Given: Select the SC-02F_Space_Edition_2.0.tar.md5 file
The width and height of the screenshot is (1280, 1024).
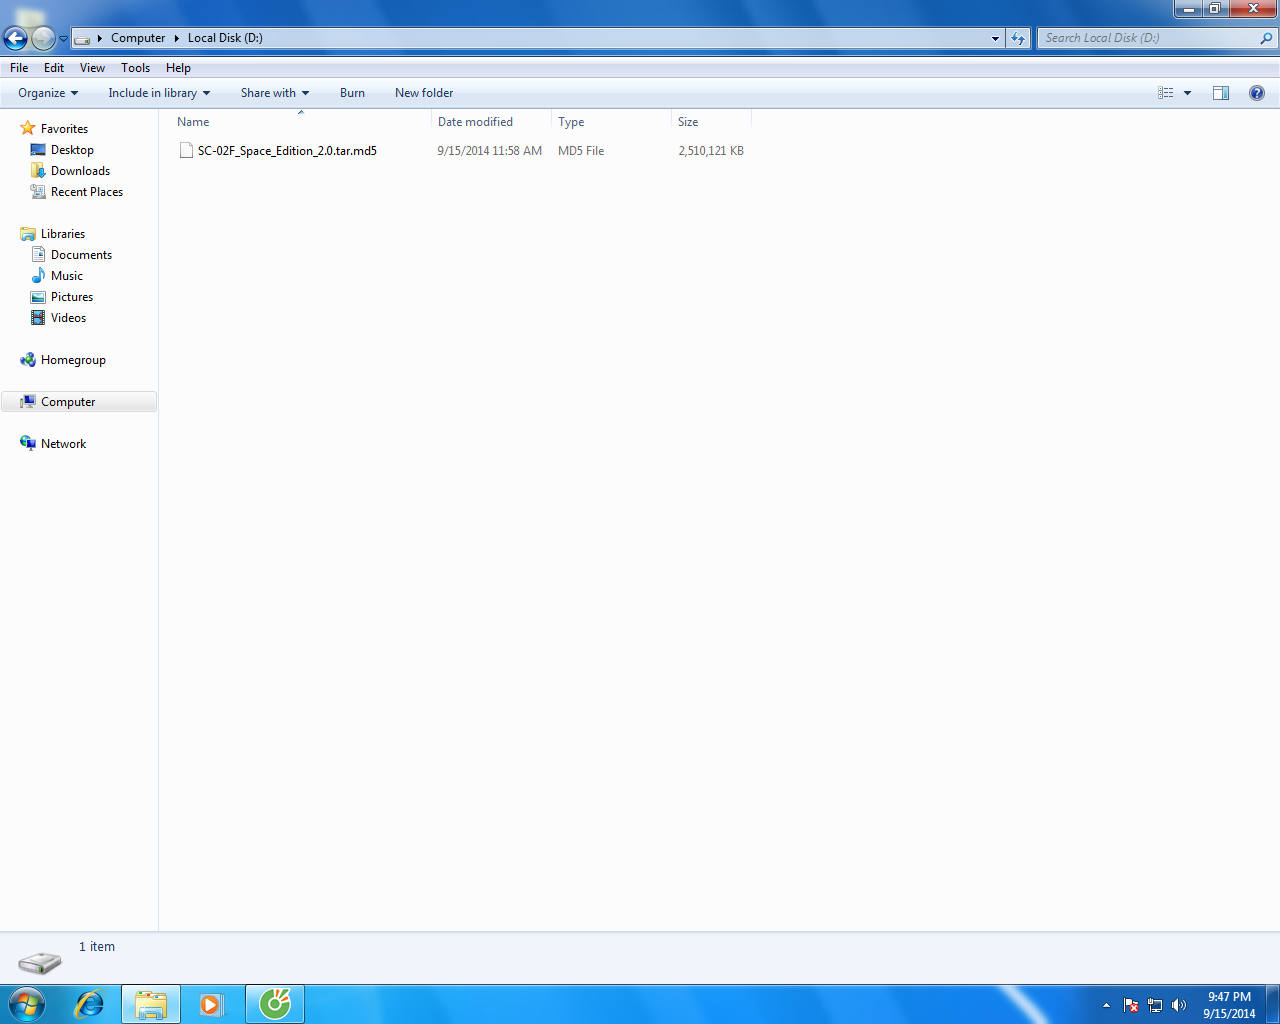Looking at the screenshot, I should (x=287, y=151).
